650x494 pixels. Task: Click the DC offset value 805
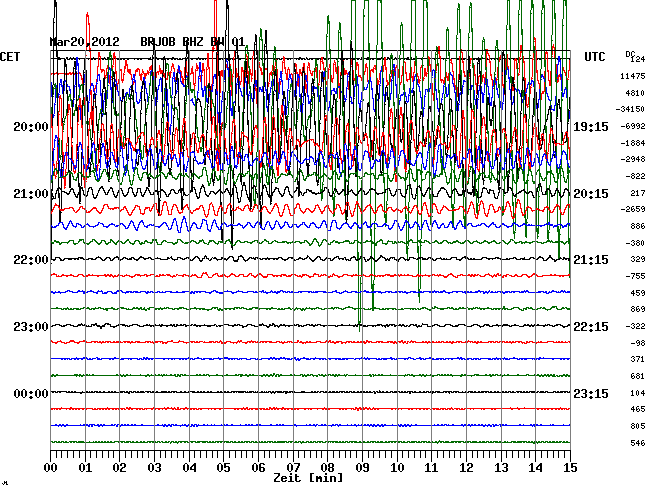(638, 426)
